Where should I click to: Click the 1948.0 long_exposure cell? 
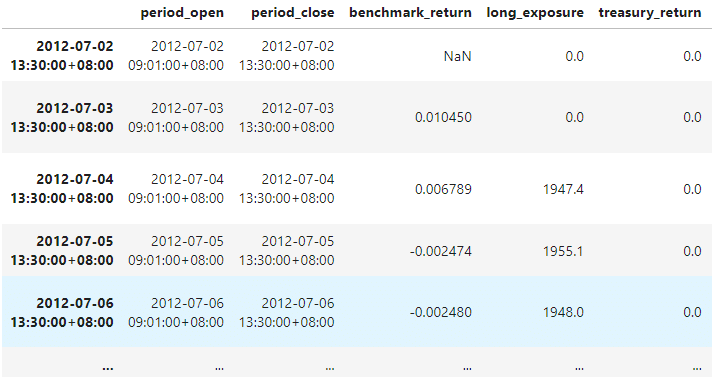(x=563, y=313)
